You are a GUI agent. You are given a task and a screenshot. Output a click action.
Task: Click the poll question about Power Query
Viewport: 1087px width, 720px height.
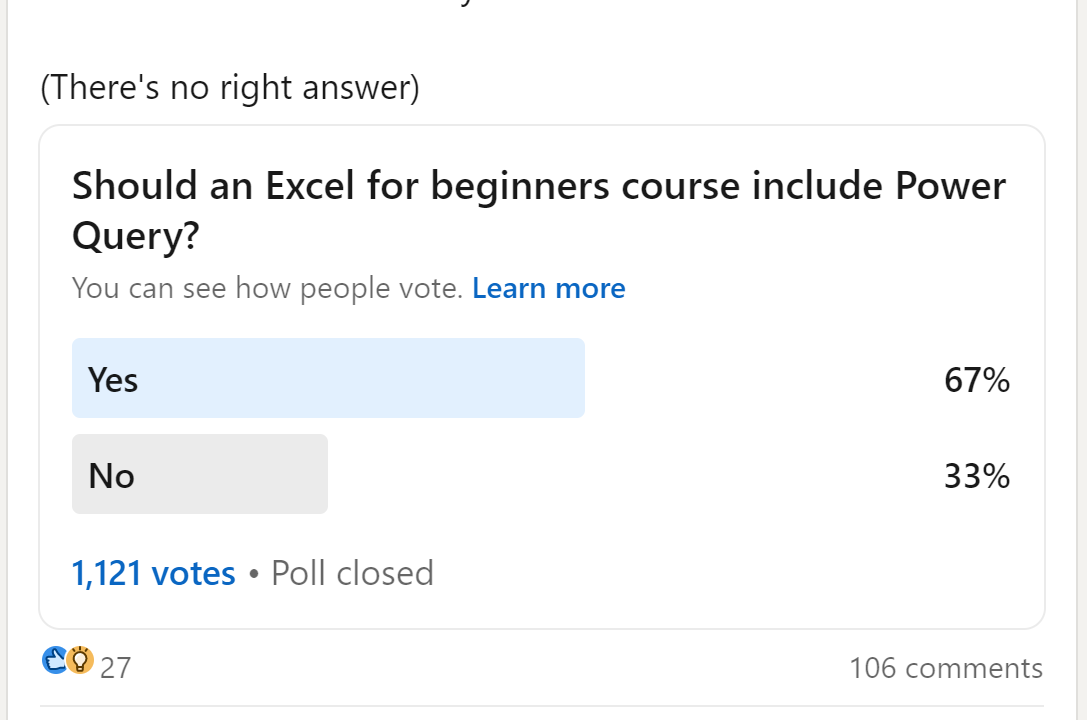(x=538, y=210)
